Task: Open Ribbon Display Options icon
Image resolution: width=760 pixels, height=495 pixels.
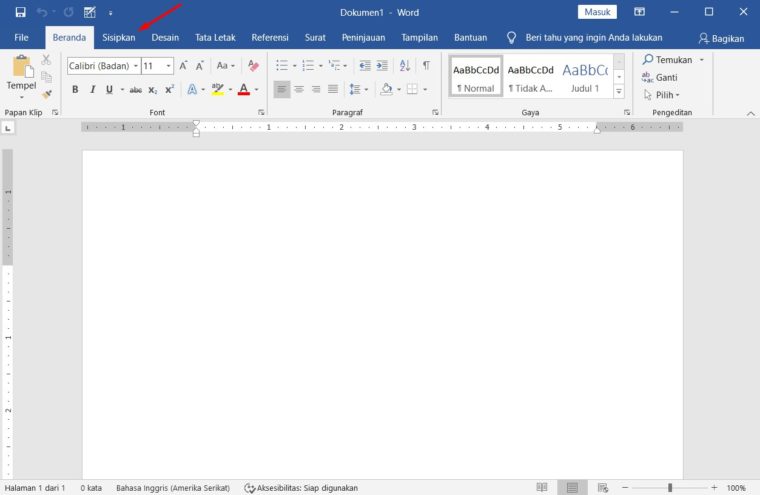Action: [x=639, y=12]
